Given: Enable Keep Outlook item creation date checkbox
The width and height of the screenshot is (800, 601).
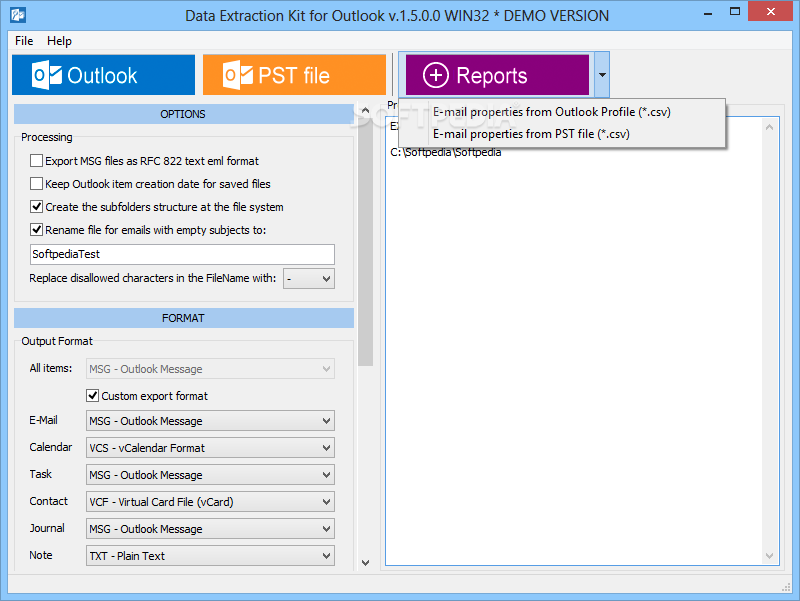Looking at the screenshot, I should click(x=36, y=184).
